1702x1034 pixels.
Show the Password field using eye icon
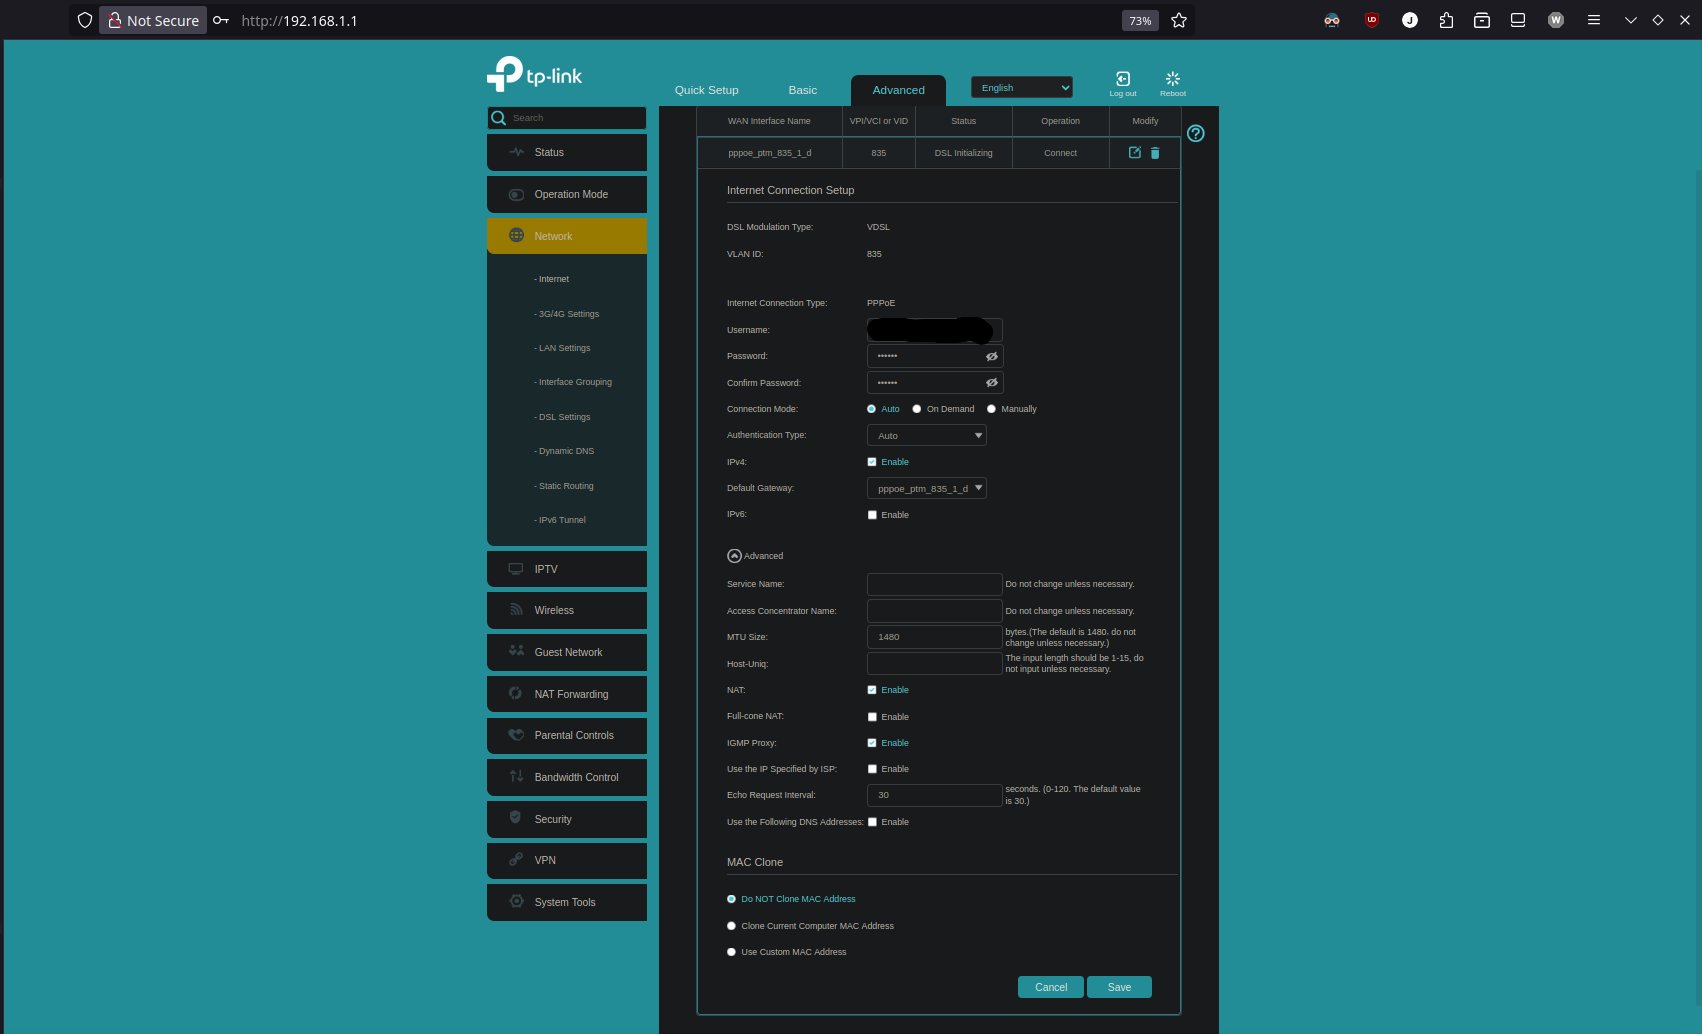[x=991, y=357]
